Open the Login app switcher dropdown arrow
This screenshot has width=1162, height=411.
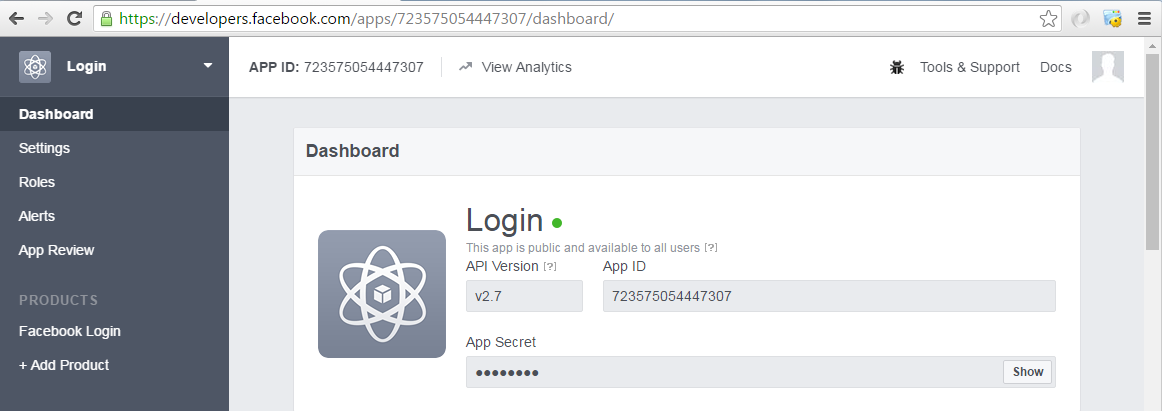(x=208, y=66)
